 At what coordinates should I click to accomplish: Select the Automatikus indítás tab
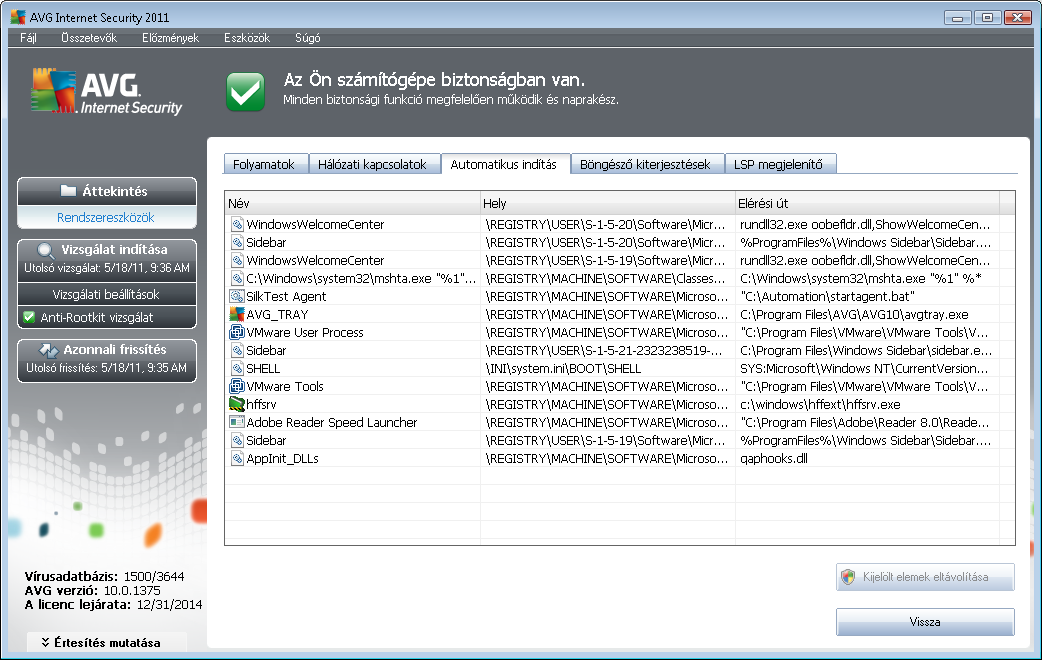(504, 164)
